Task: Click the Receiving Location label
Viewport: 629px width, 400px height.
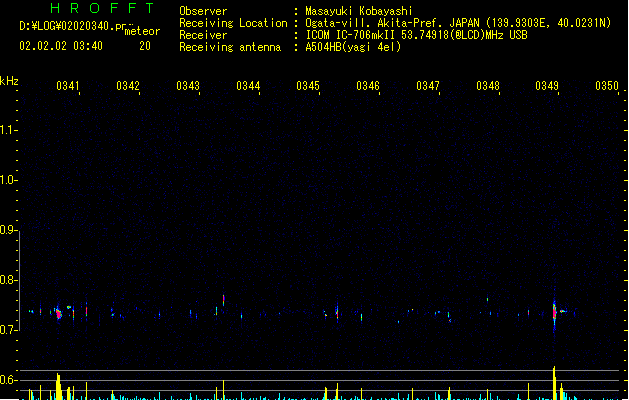Action: pos(233,23)
